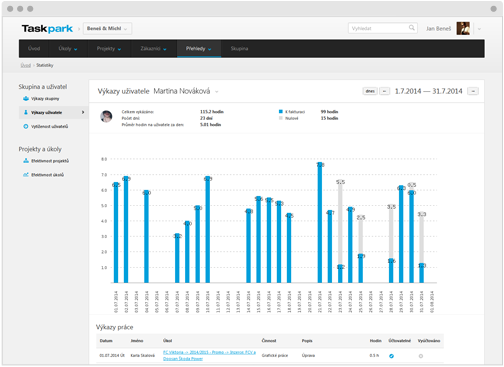The height and width of the screenshot is (367, 504).
Task: Click Martina Nováková's round avatar
Action: [x=106, y=116]
